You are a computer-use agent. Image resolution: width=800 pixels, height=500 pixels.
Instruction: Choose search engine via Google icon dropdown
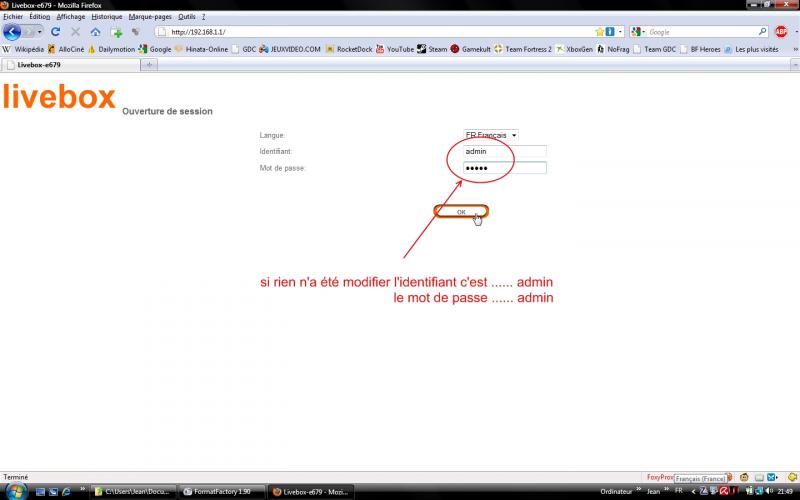click(638, 32)
